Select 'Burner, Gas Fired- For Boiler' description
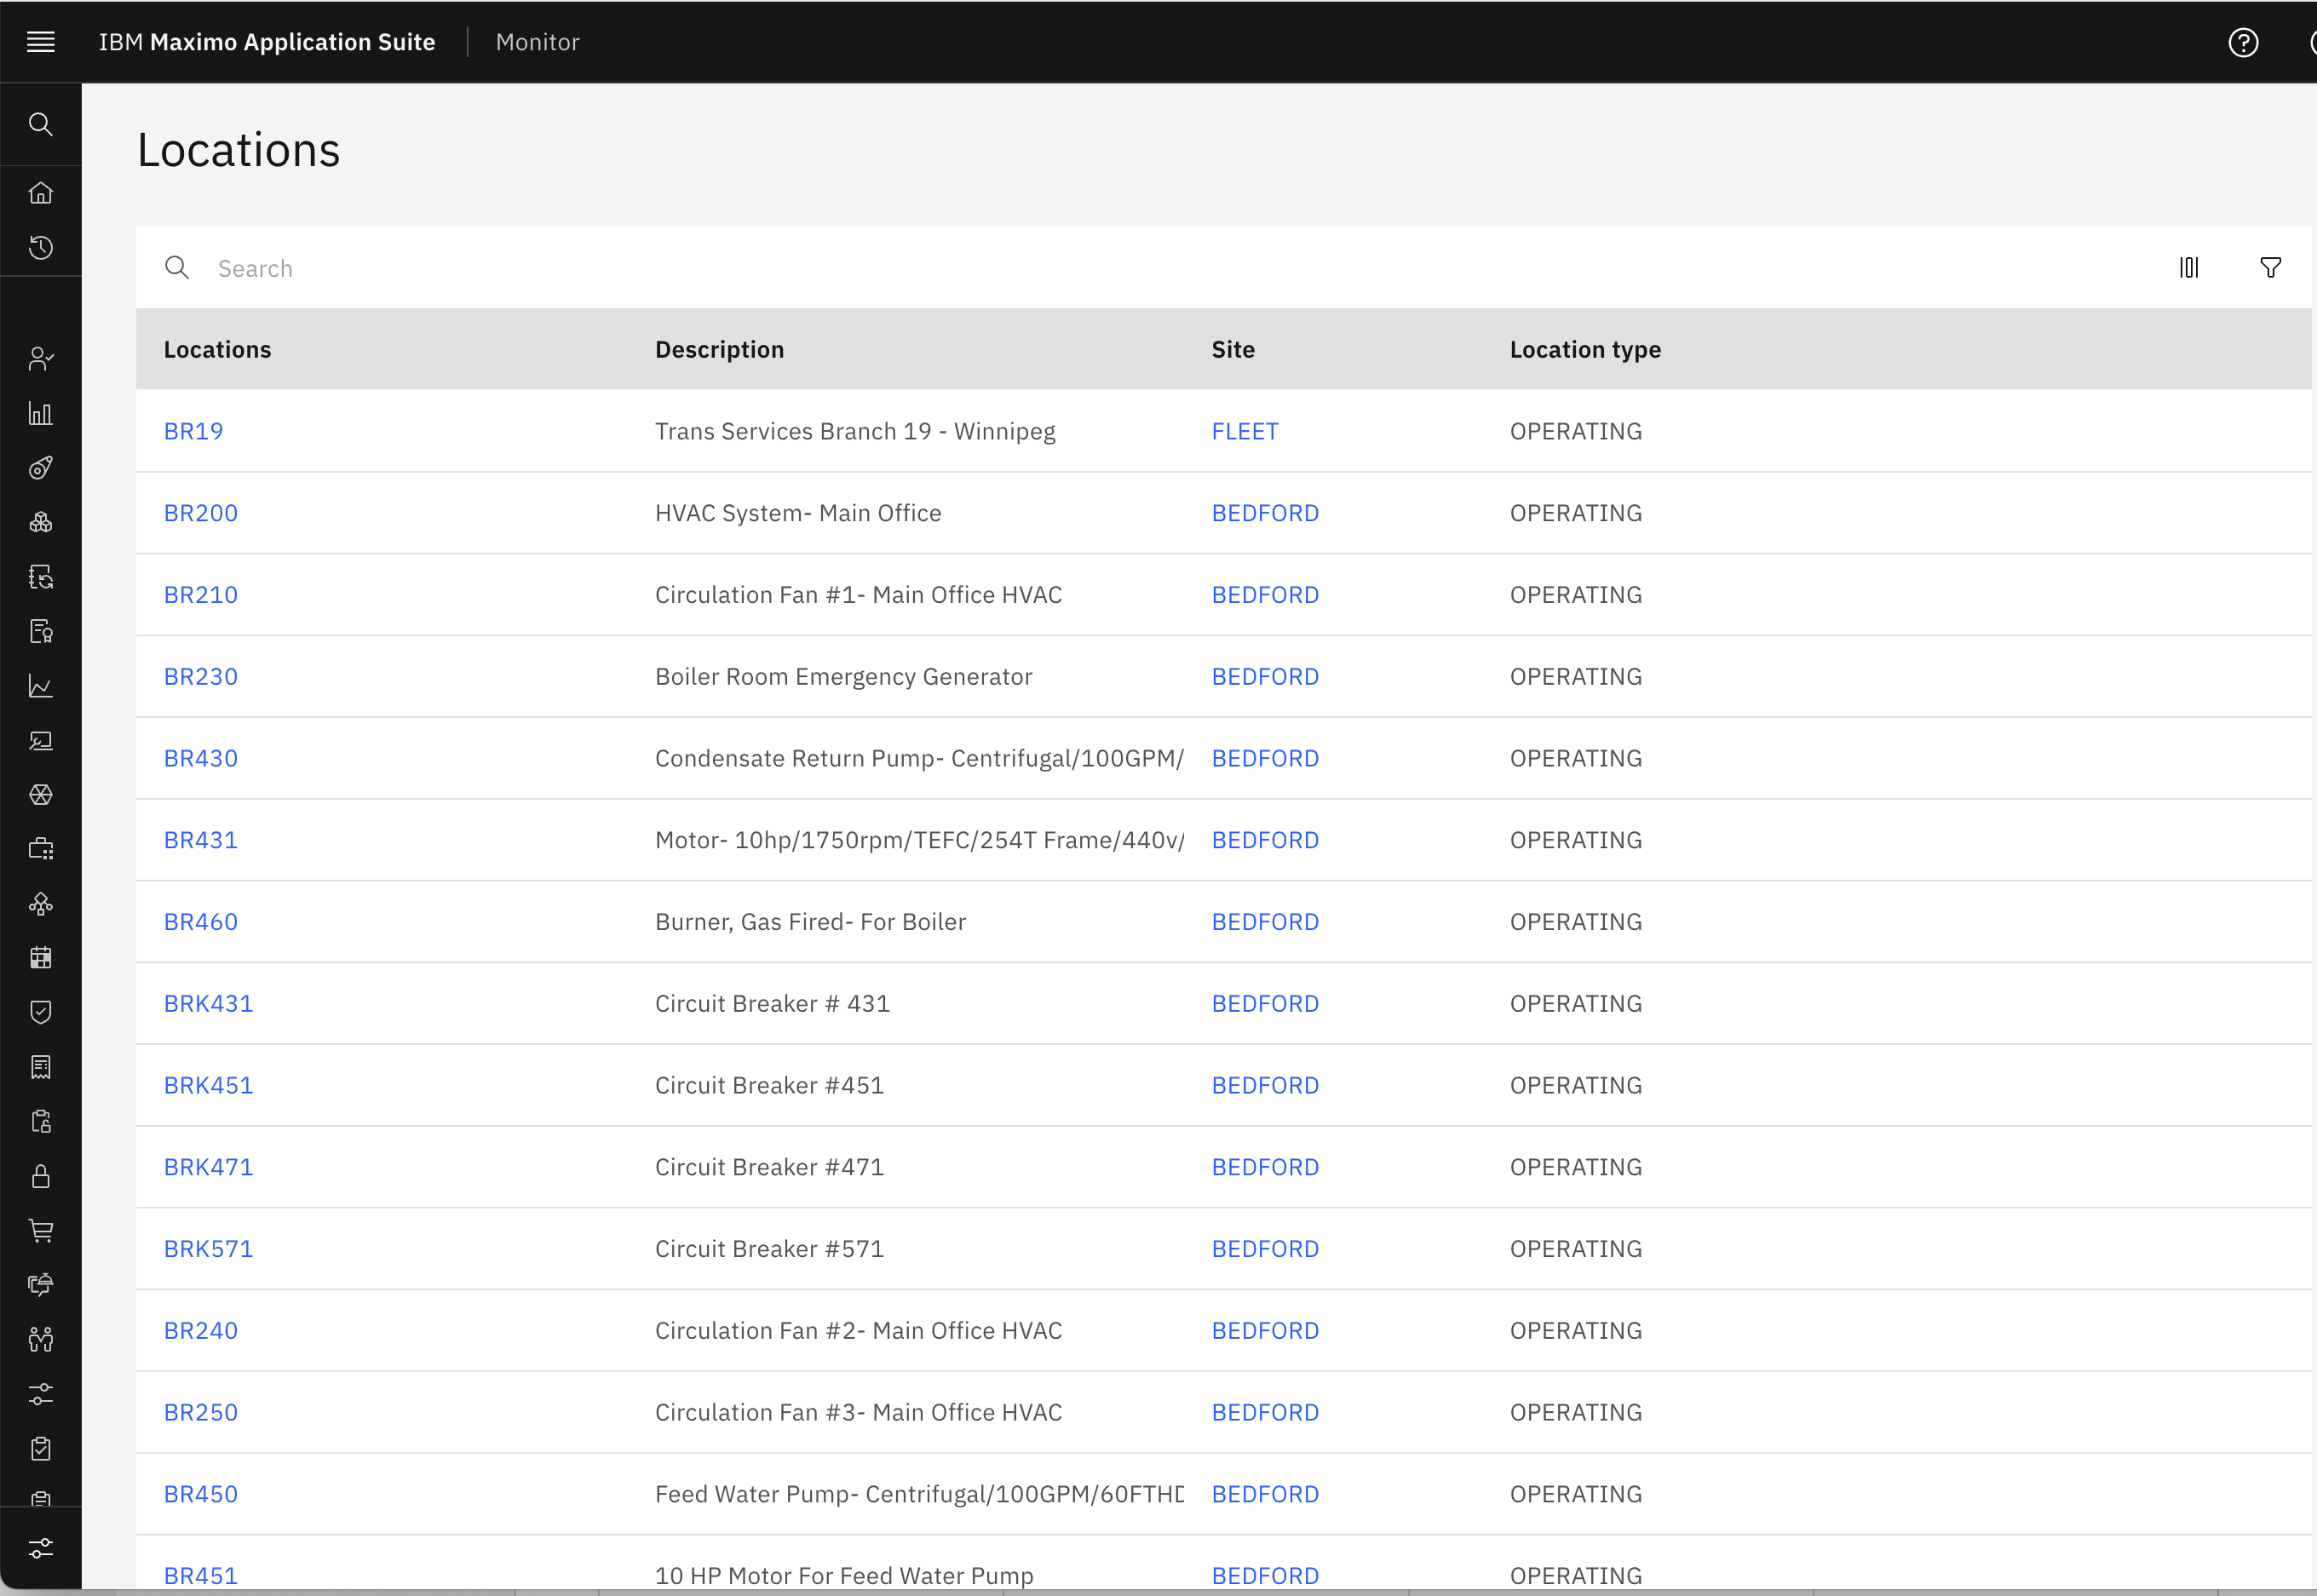 810,922
